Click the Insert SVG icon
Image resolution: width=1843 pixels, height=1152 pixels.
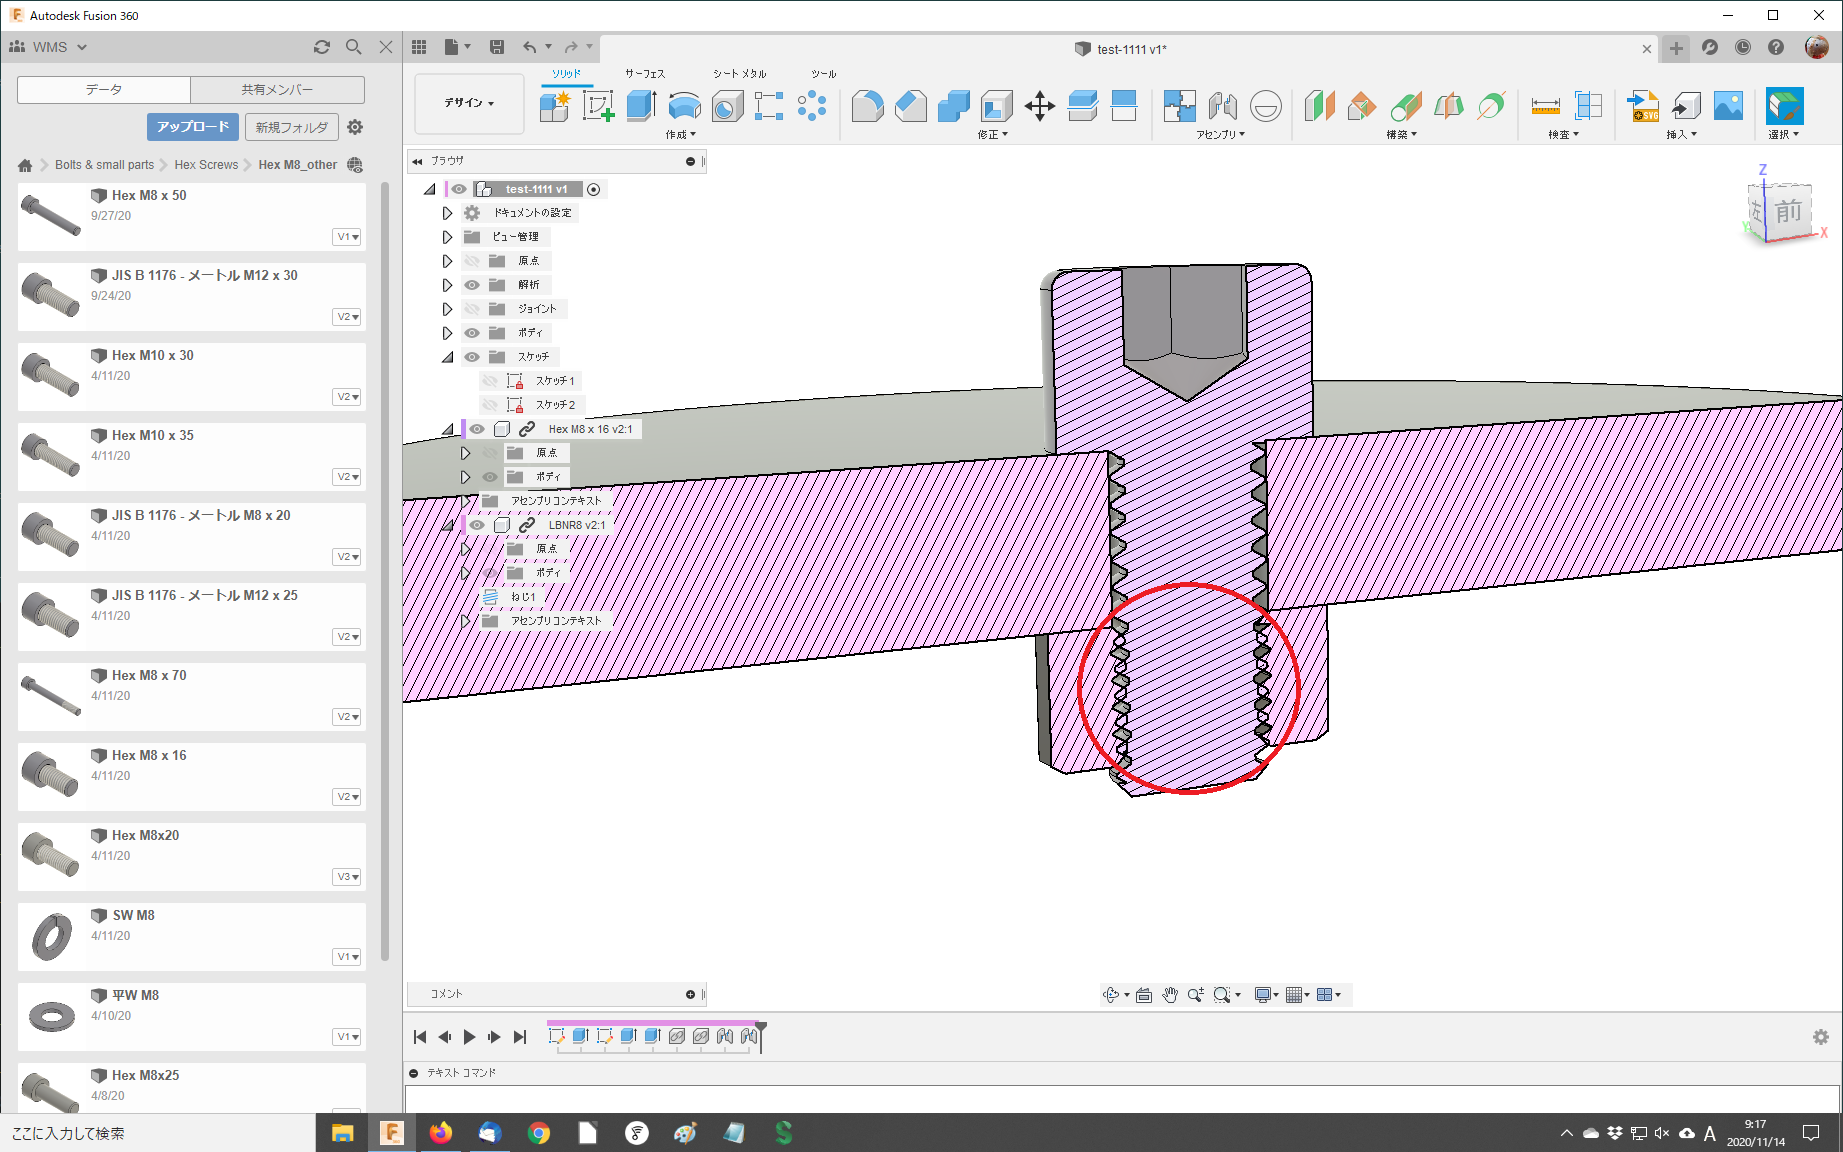pos(1643,106)
